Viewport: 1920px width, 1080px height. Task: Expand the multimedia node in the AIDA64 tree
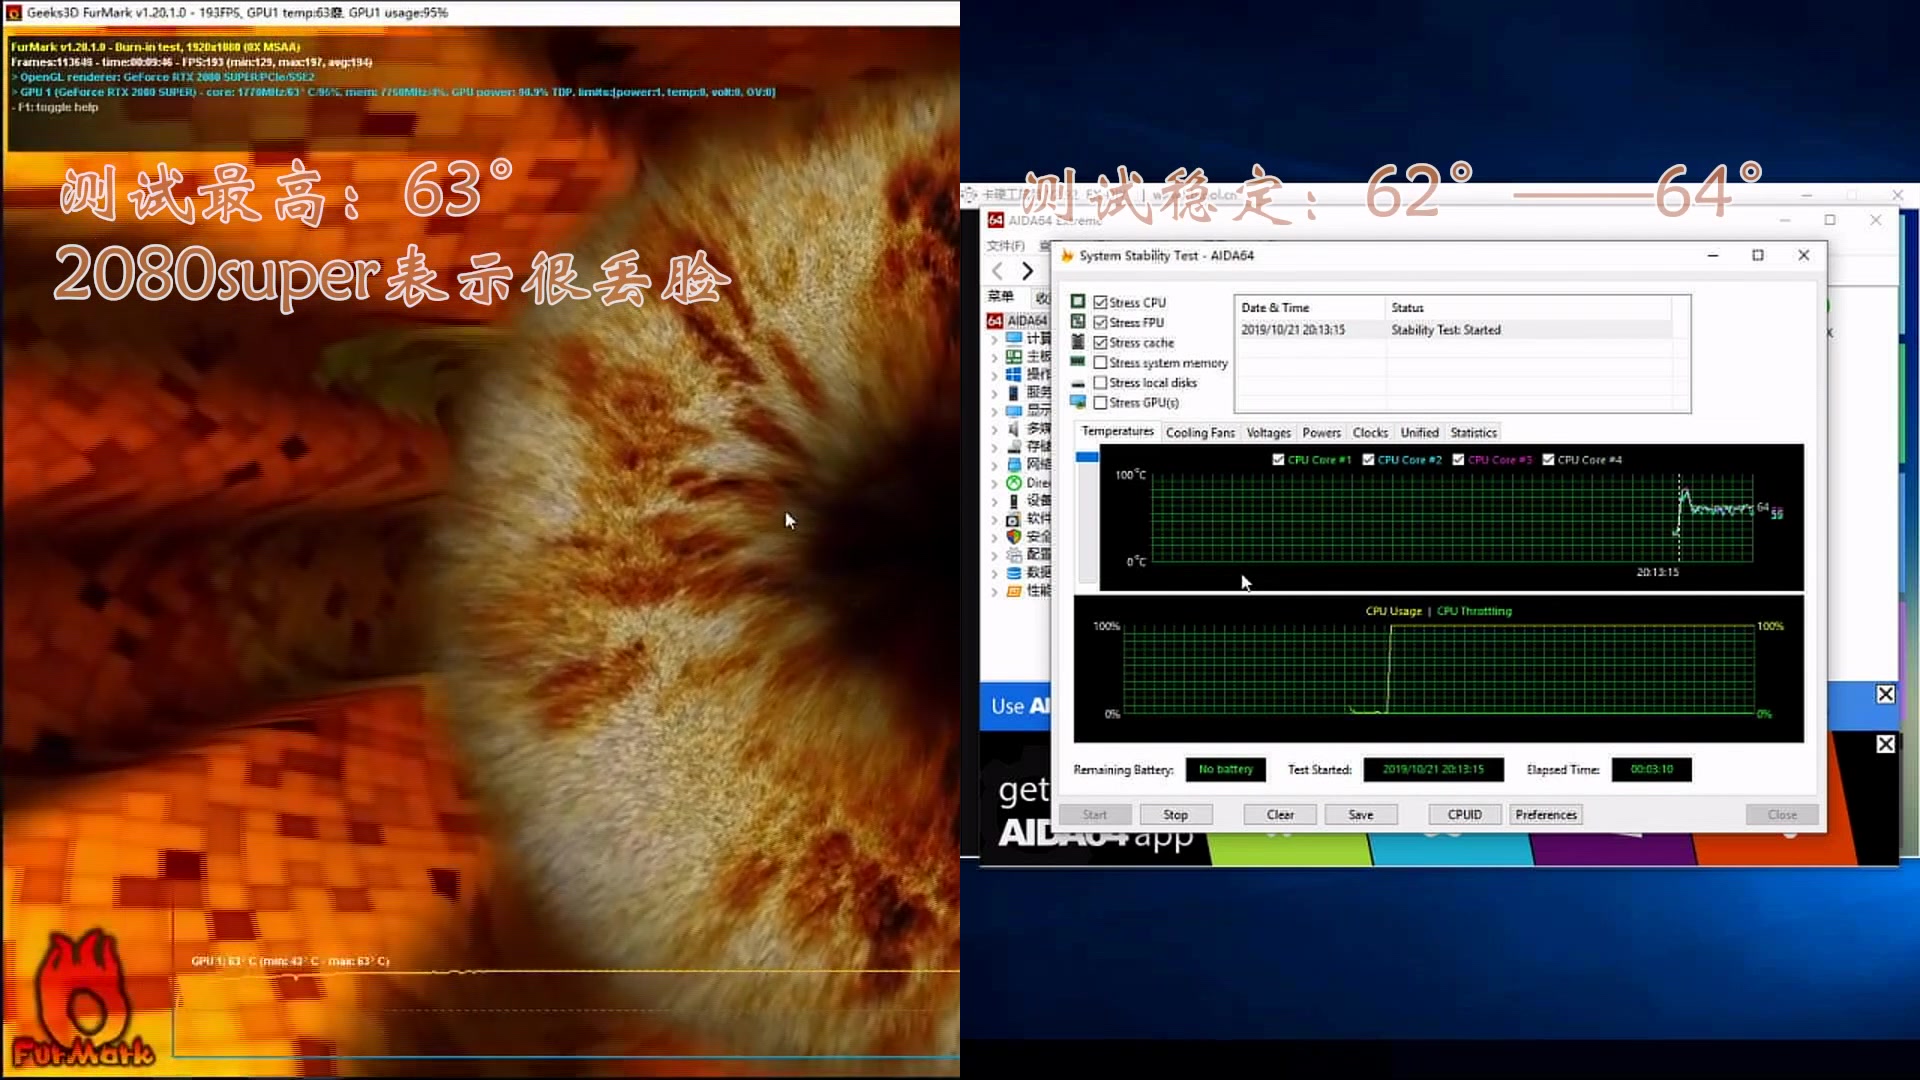pos(994,429)
